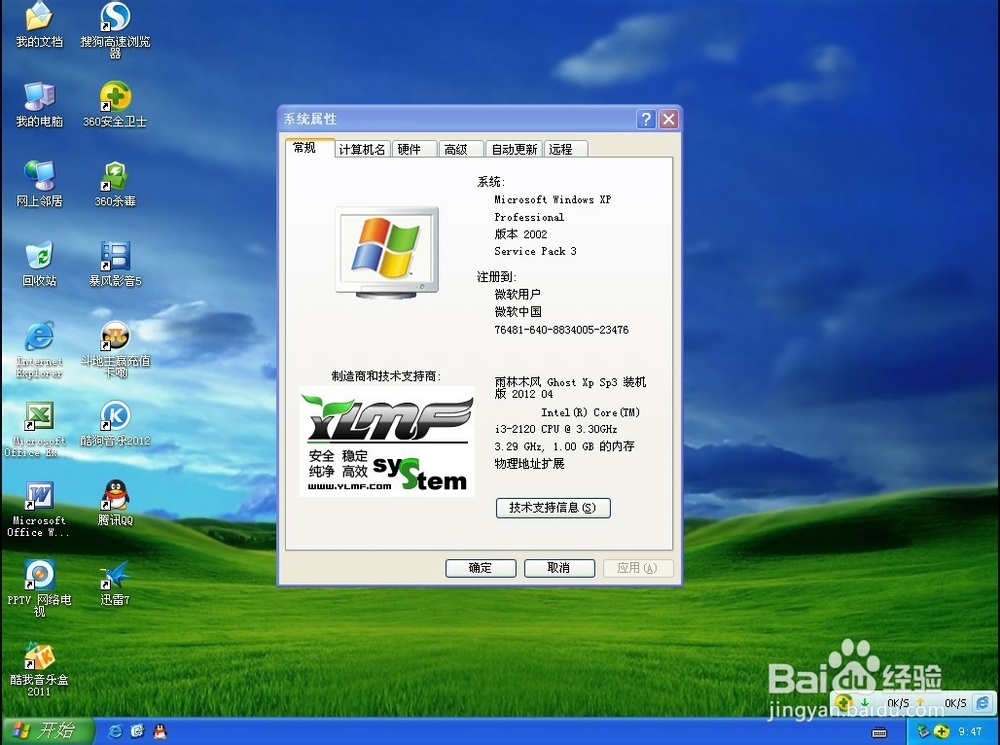Open QQ from the quick launch bar
Image resolution: width=1000 pixels, height=745 pixels.
159,731
